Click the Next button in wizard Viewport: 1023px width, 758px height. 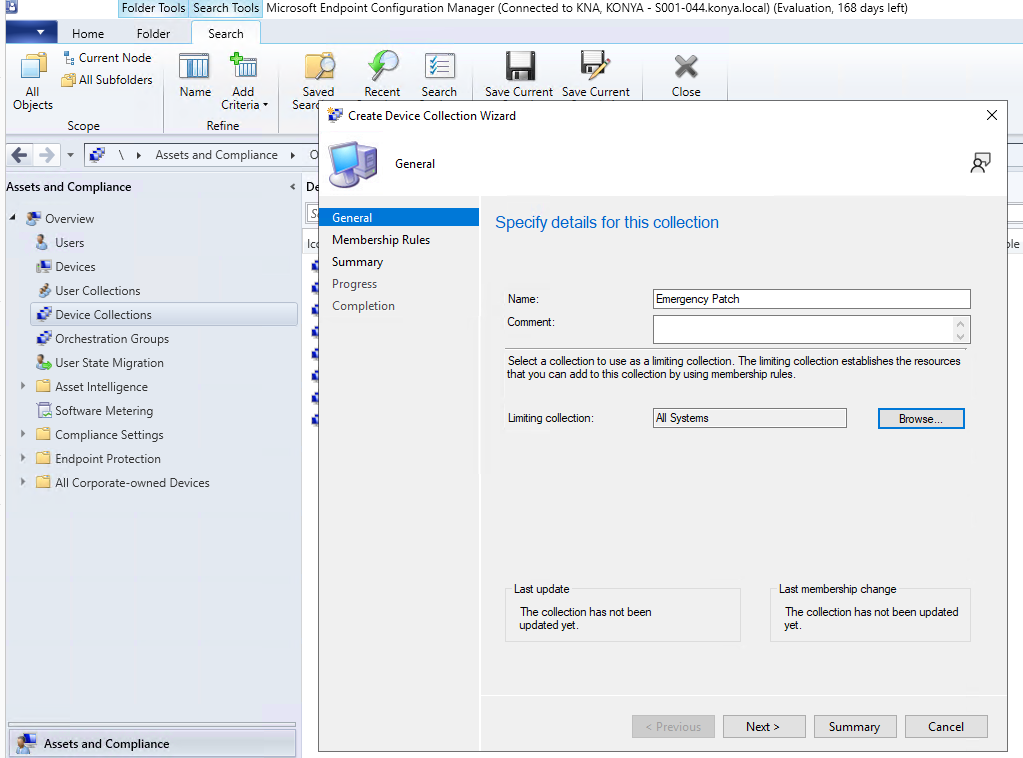[x=763, y=727]
